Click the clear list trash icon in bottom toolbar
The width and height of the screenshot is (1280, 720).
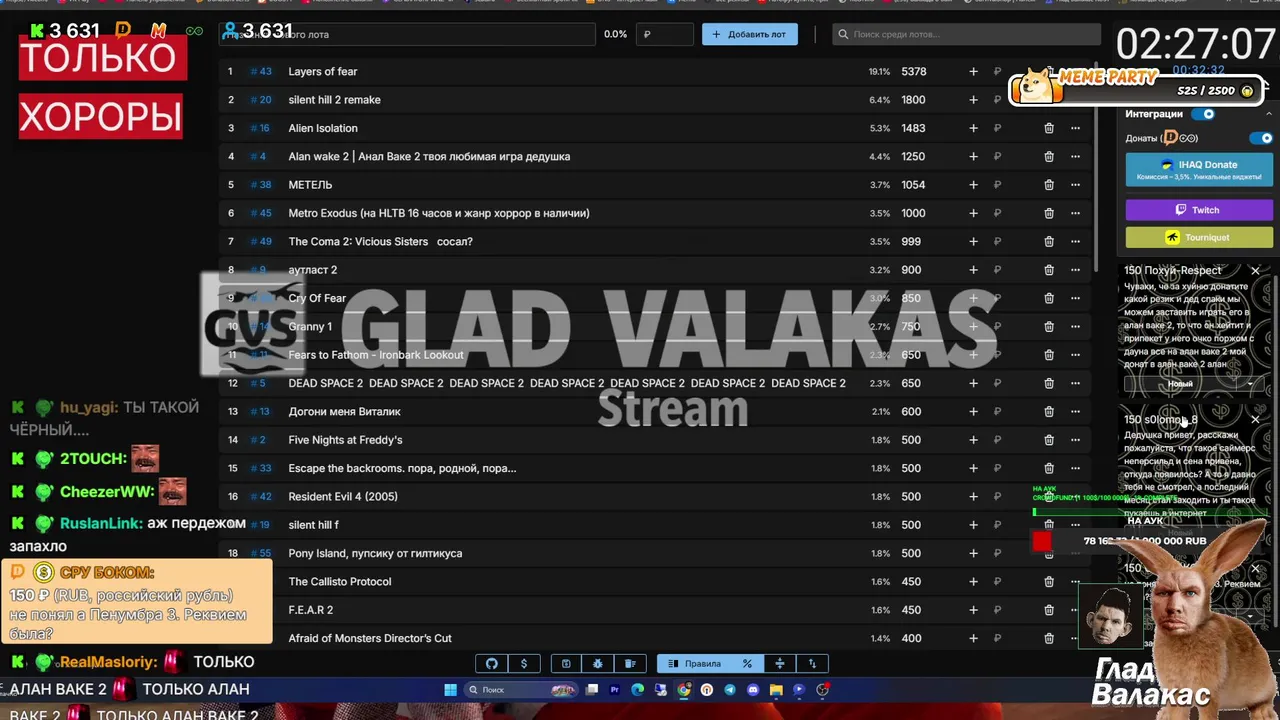click(x=630, y=664)
